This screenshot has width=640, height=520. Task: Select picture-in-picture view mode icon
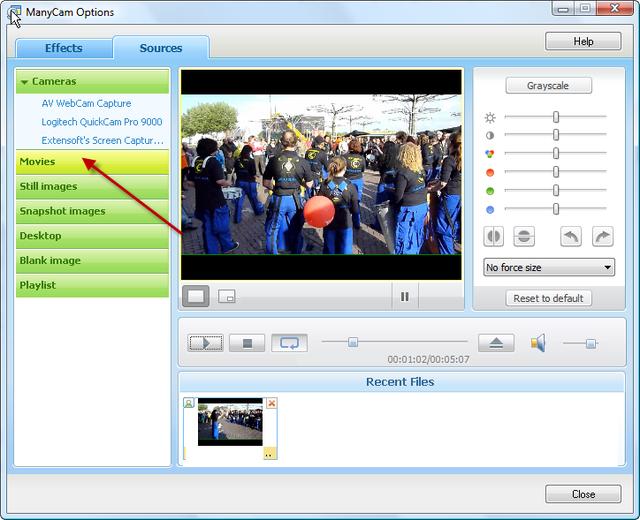pyautogui.click(x=227, y=296)
